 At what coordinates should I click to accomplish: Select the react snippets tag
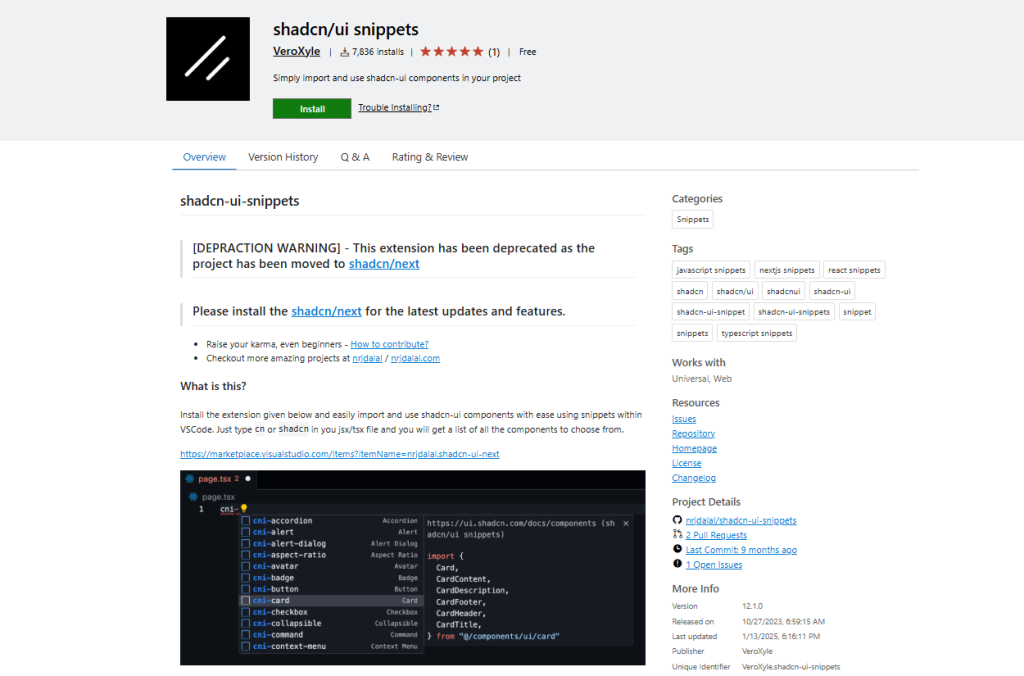854,270
